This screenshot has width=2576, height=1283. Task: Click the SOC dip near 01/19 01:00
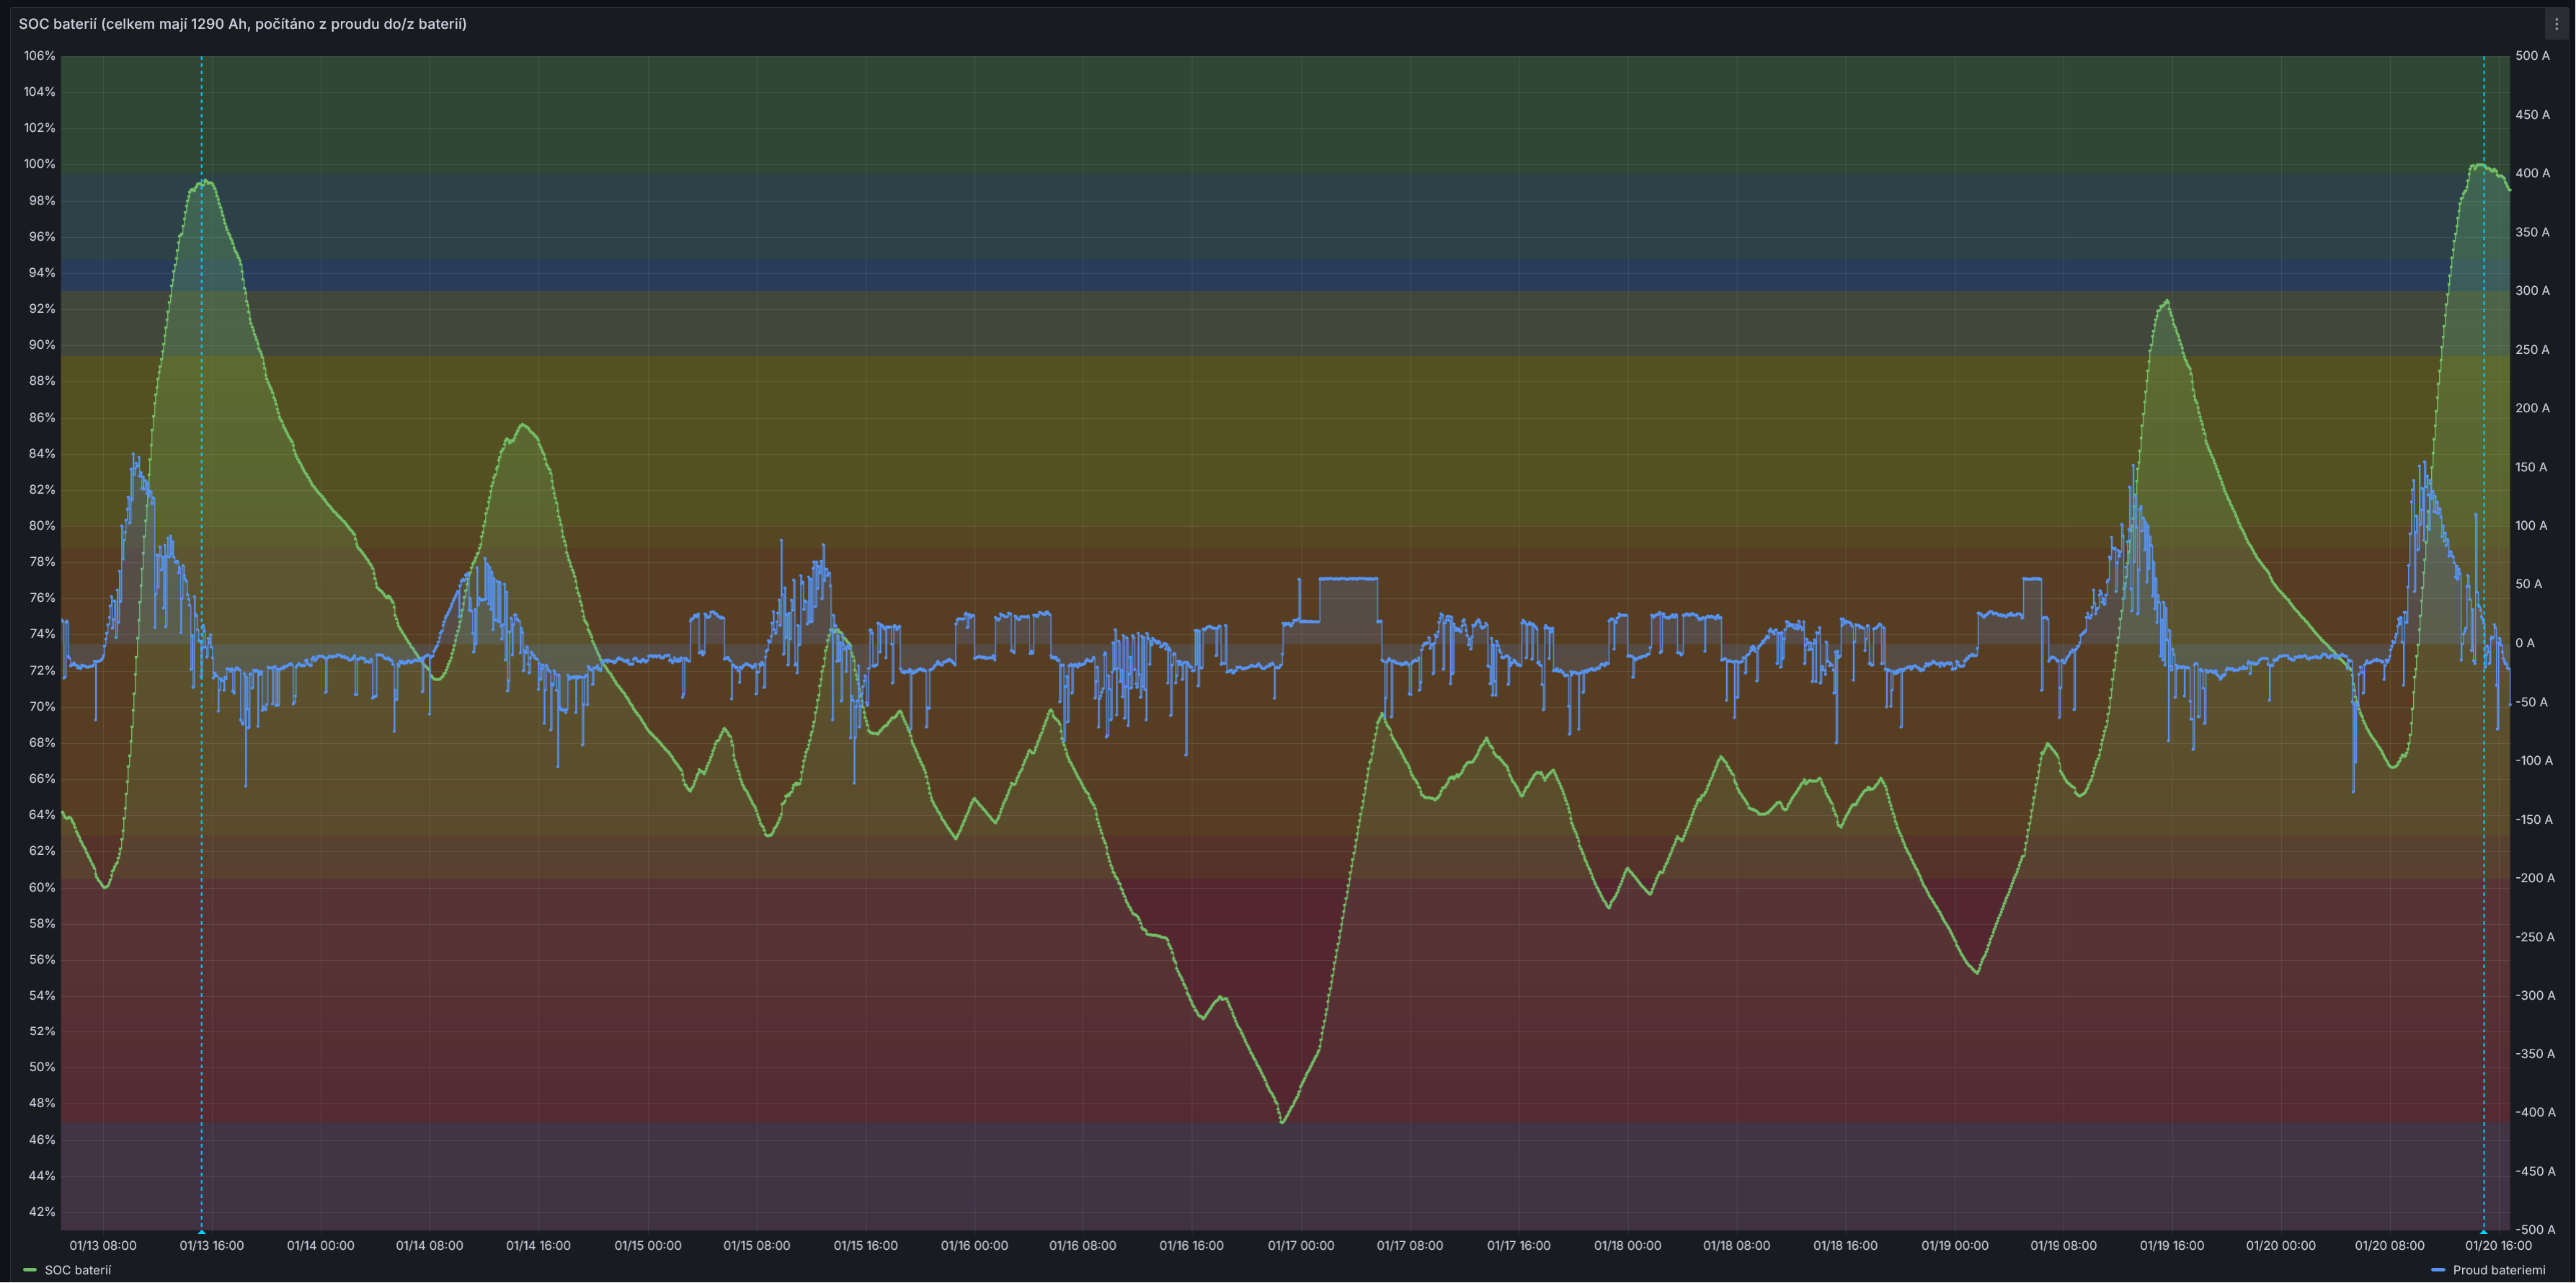[1977, 972]
